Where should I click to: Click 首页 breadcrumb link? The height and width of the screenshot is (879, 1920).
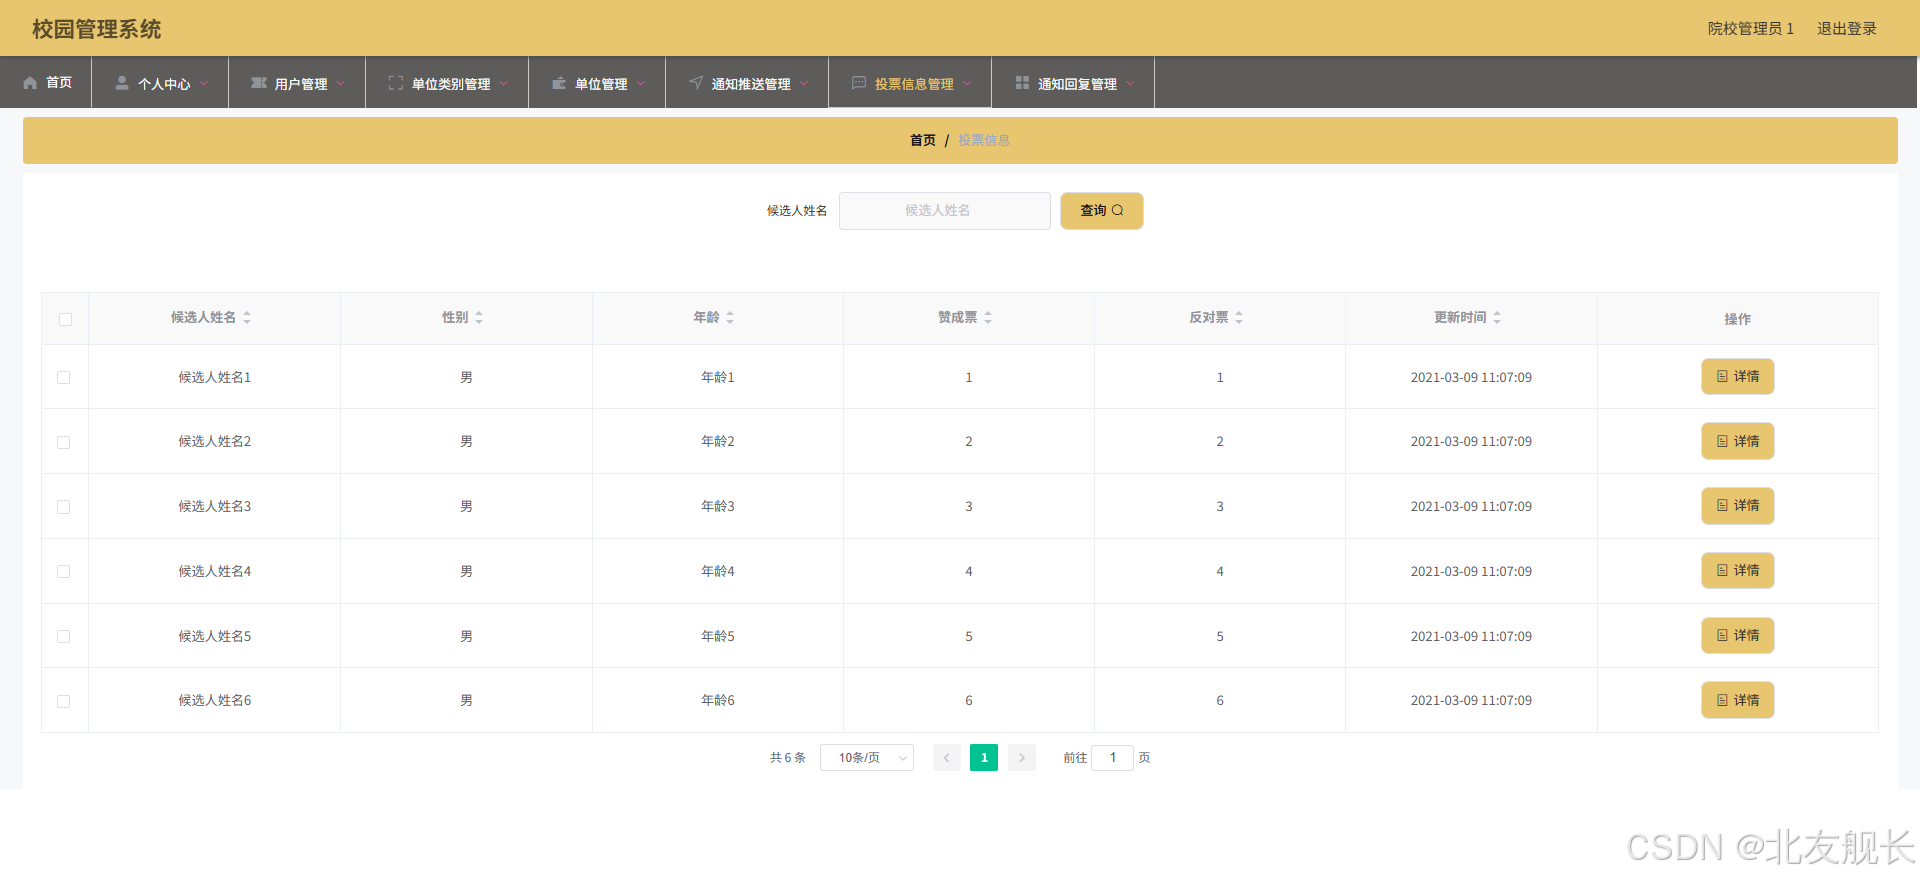pos(923,140)
